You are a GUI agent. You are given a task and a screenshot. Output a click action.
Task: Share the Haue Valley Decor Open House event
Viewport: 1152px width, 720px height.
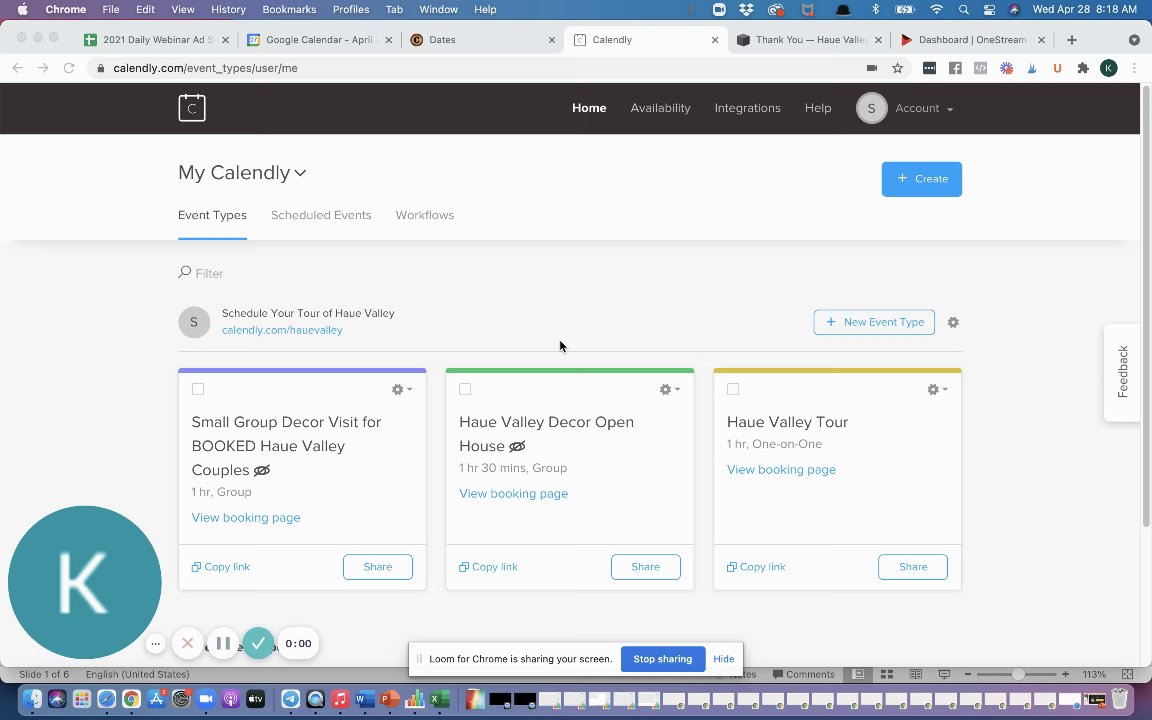coord(645,567)
